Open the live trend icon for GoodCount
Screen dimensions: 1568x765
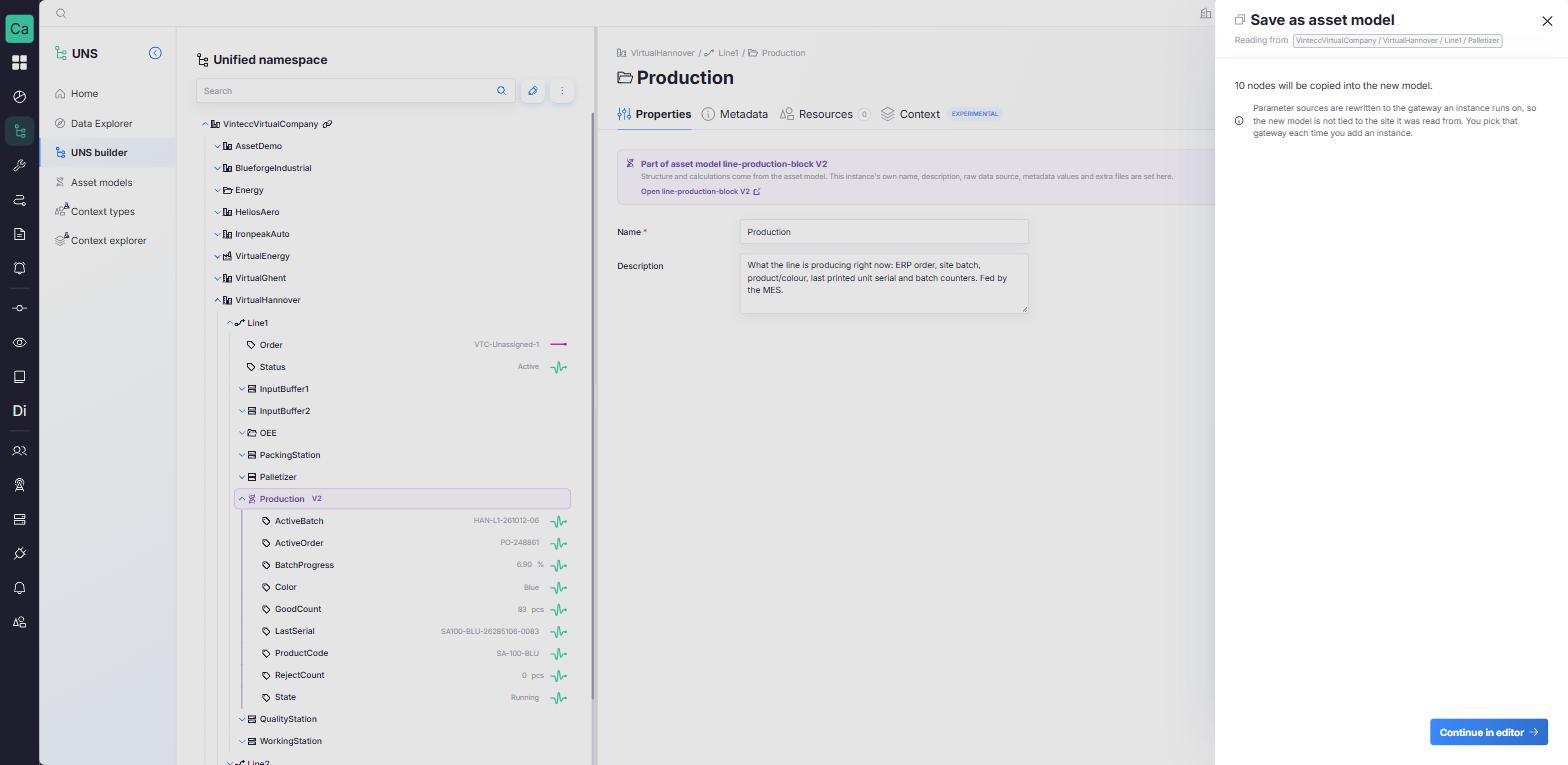[559, 609]
